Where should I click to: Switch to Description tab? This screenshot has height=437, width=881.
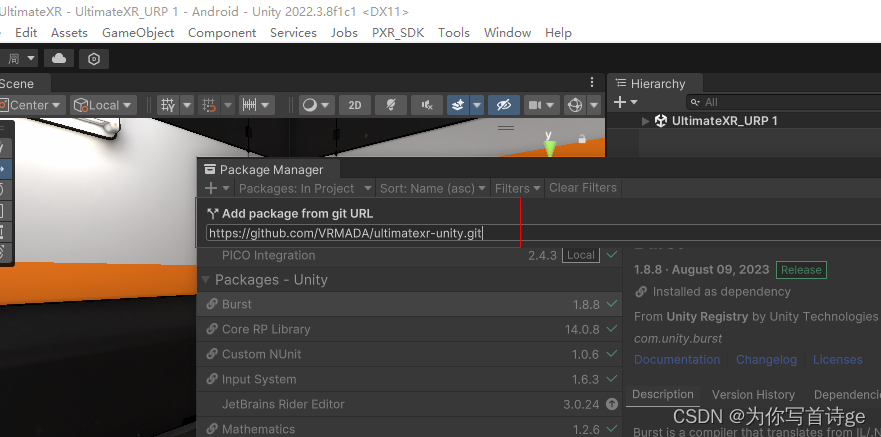662,394
